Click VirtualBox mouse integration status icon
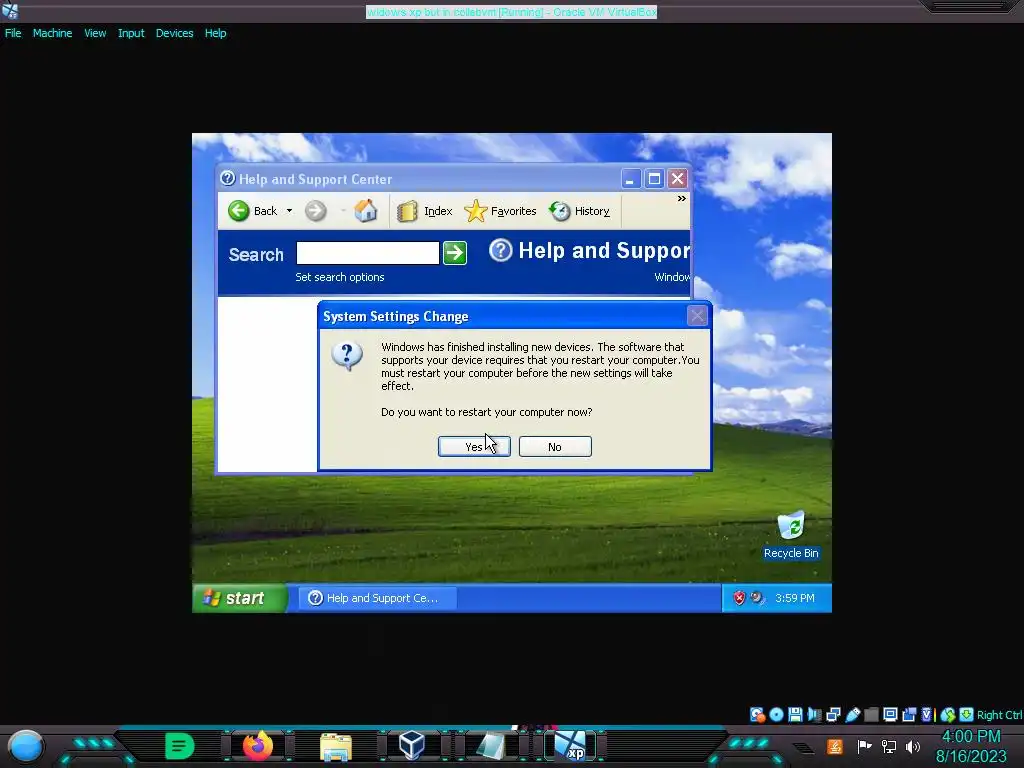Image resolution: width=1024 pixels, height=768 pixels. (948, 714)
